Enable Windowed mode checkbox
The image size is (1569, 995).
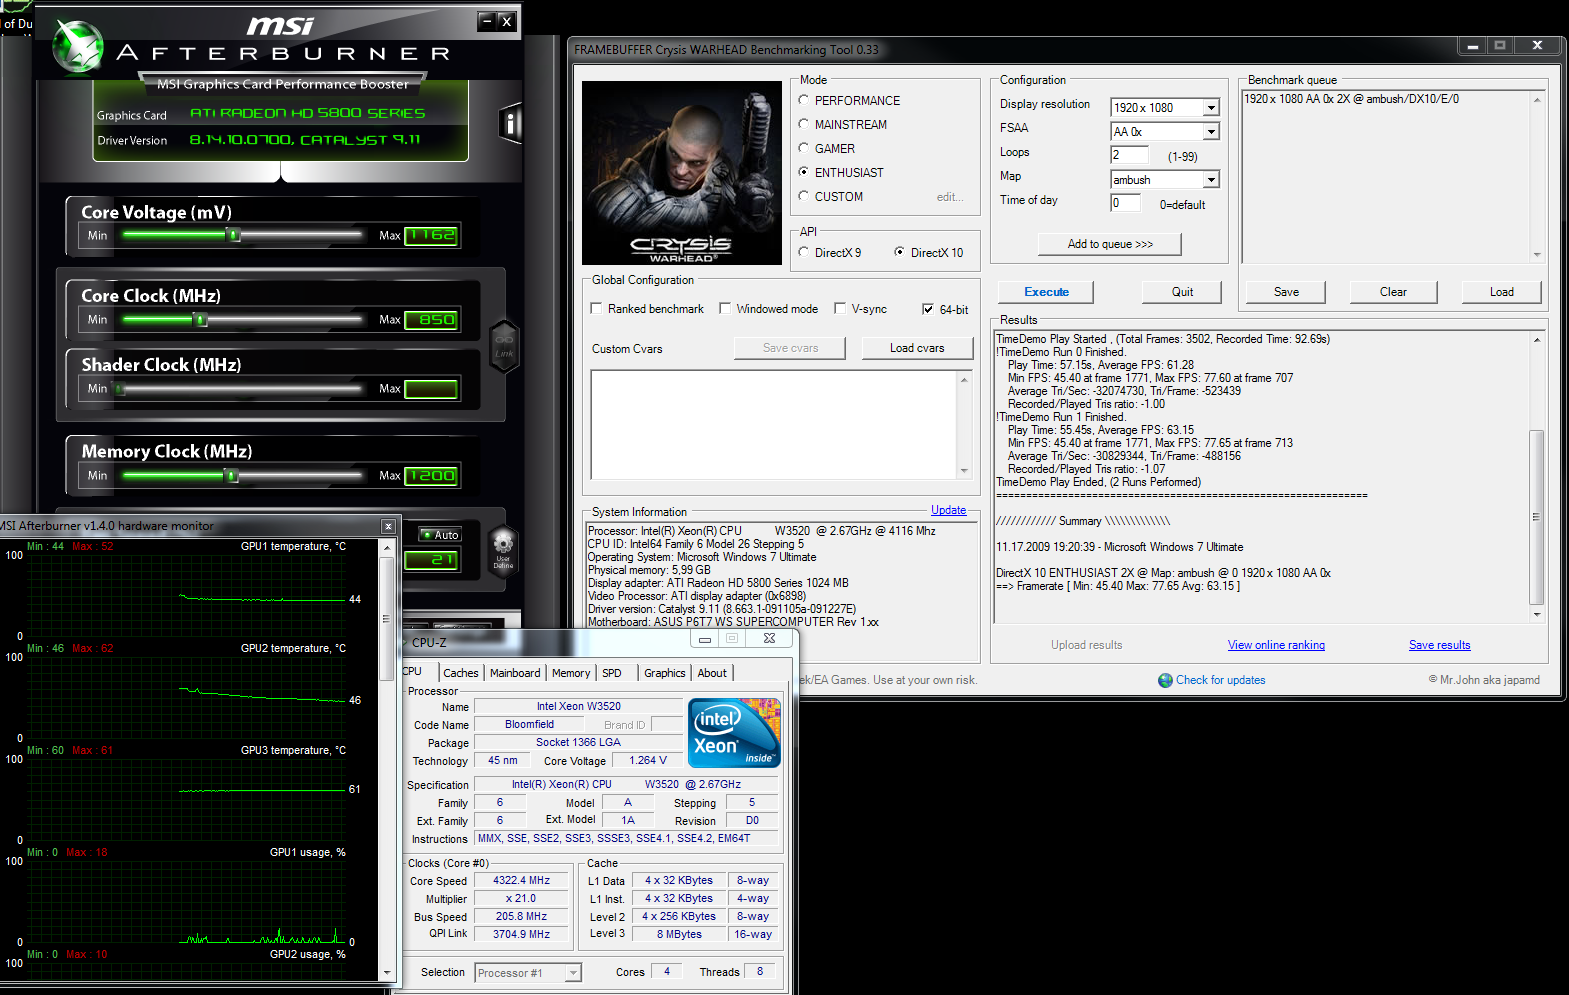click(726, 308)
